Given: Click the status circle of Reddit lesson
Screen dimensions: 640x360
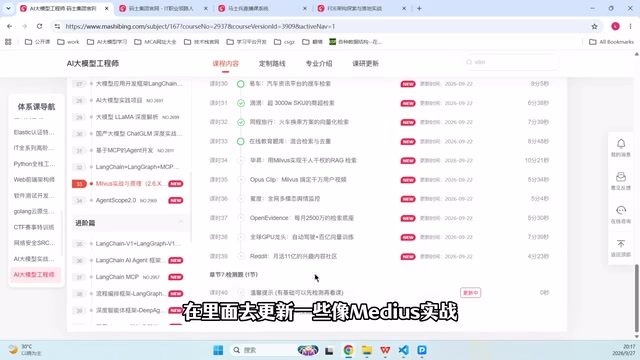Looking at the screenshot, I should tap(241, 256).
